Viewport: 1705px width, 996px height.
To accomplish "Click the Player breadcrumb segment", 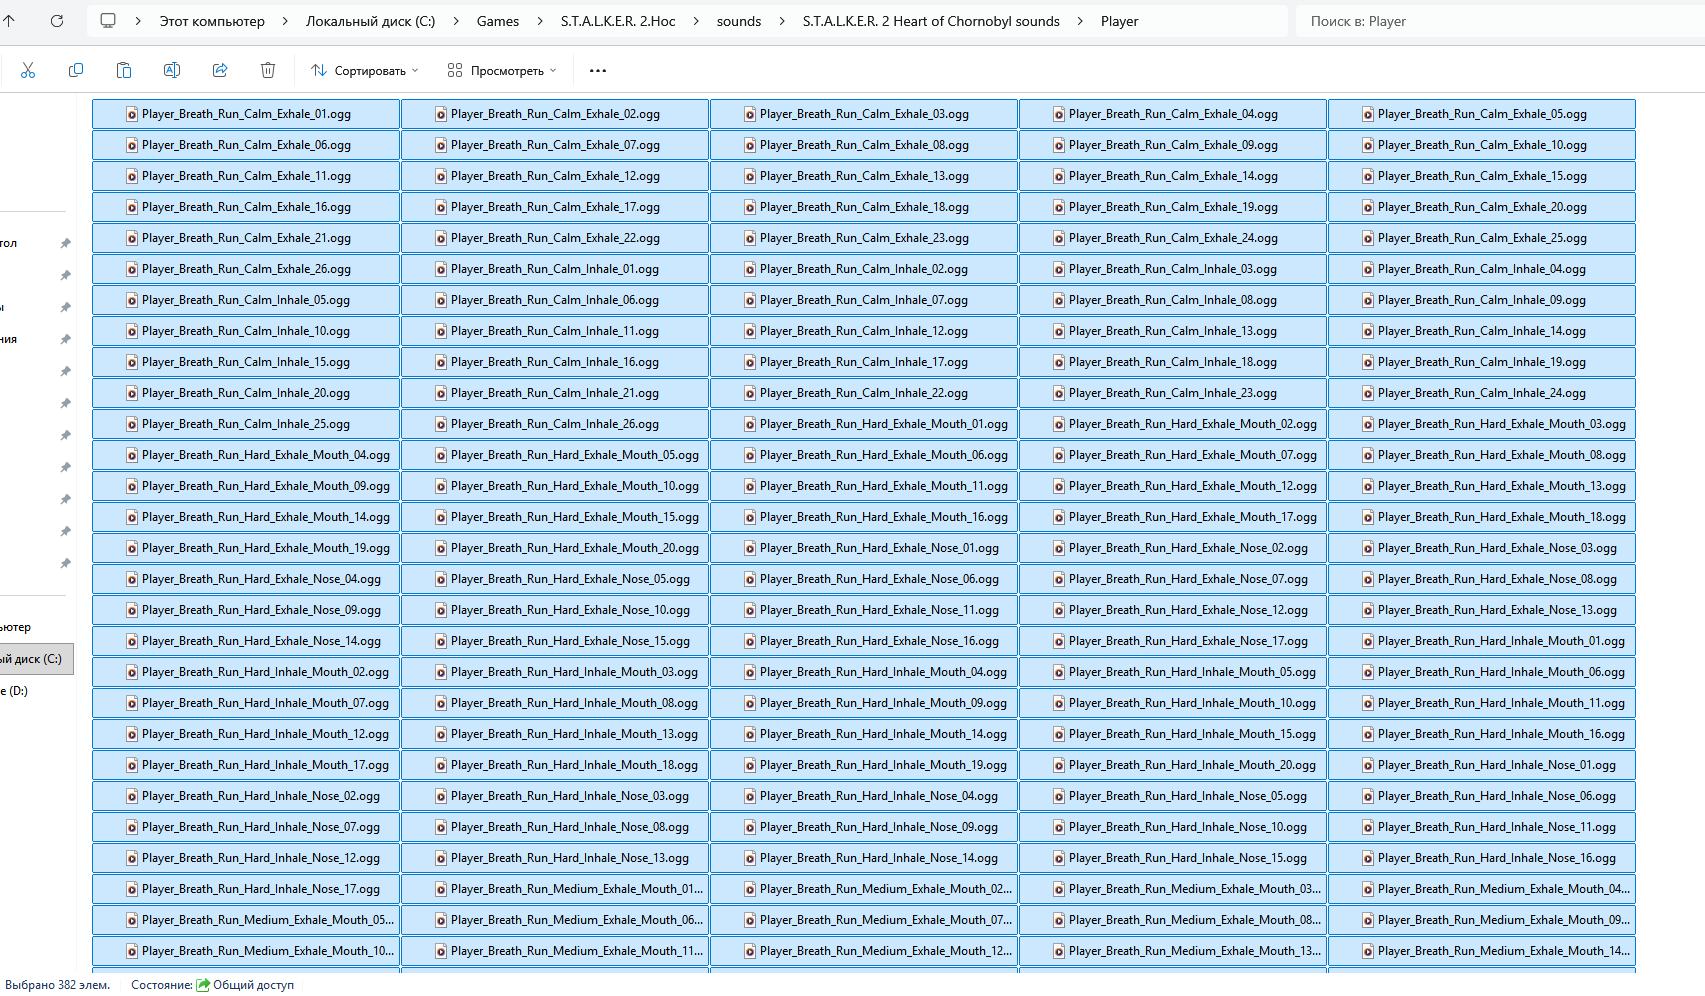I will point(1120,21).
